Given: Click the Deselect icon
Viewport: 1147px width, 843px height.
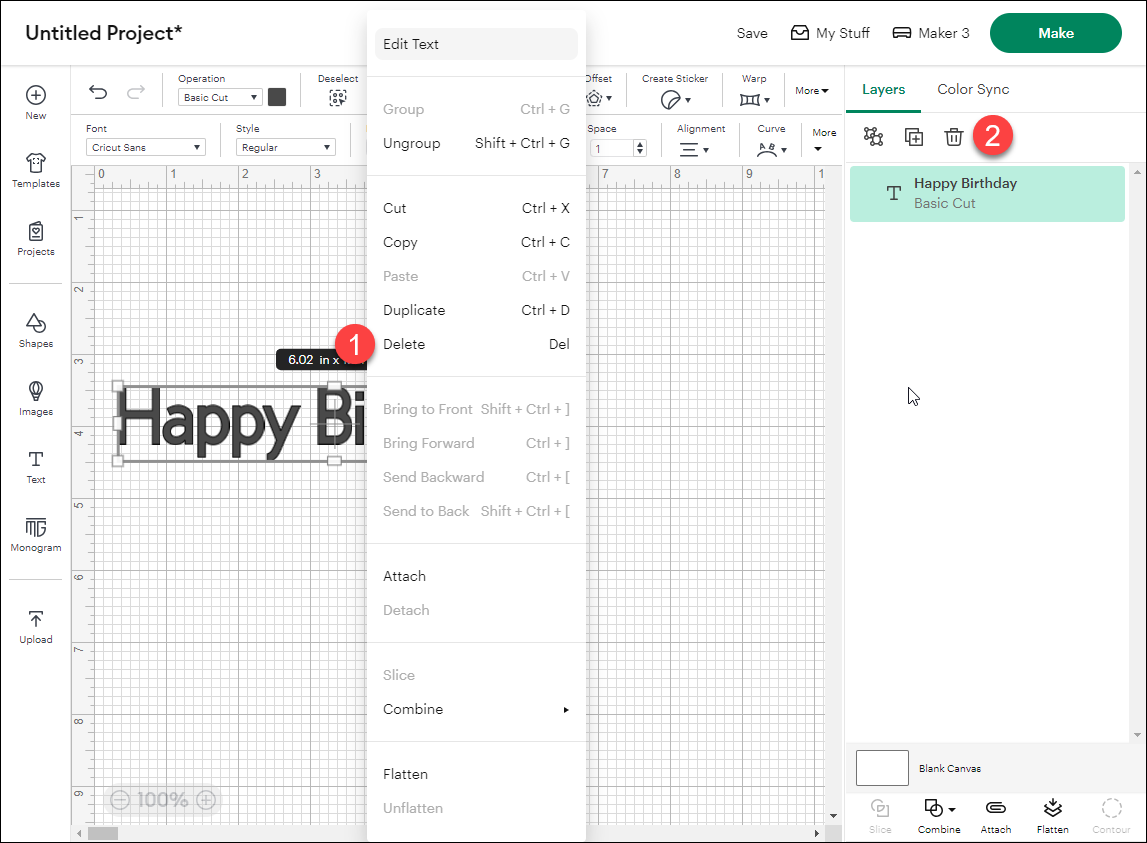Looking at the screenshot, I should click(x=337, y=97).
